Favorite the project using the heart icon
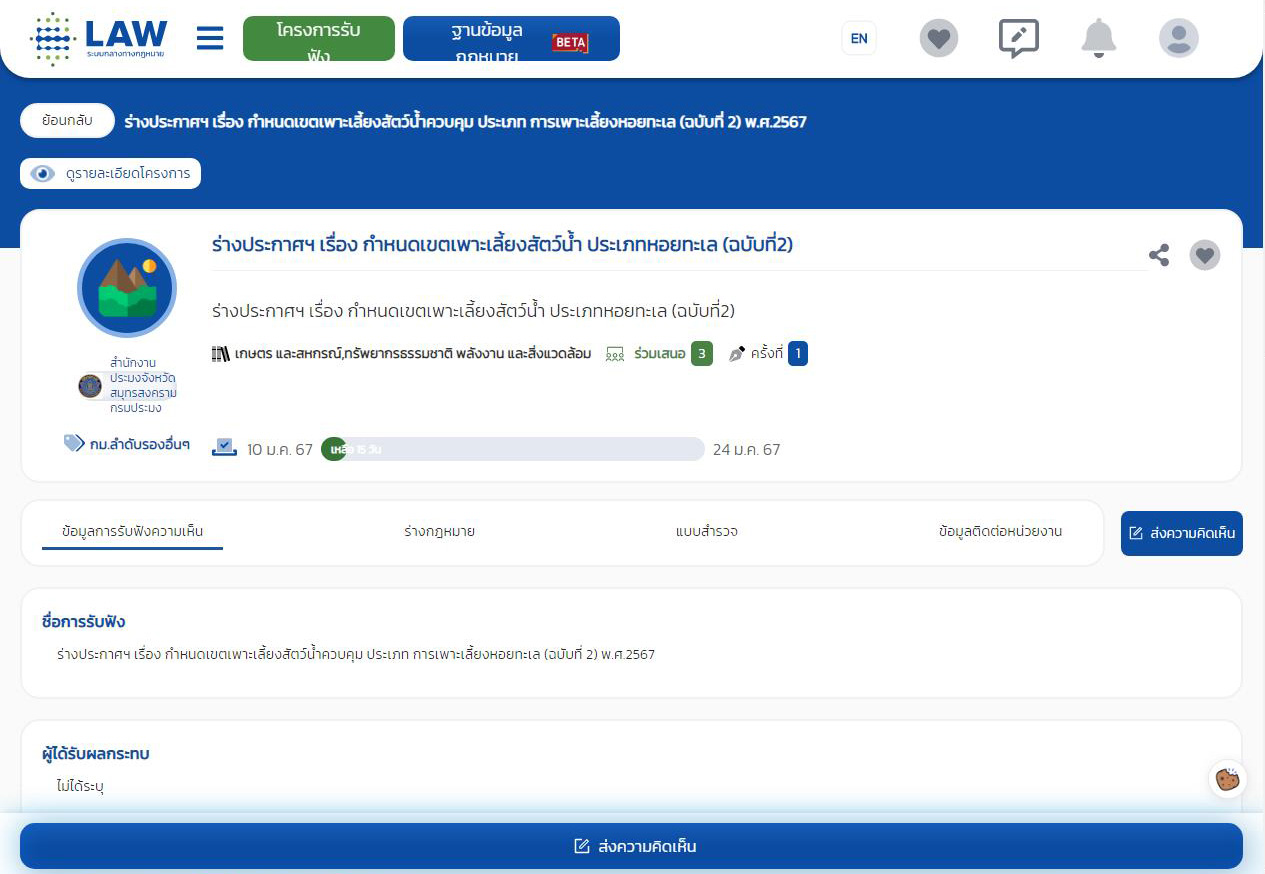Viewport: 1265px width, 874px height. coord(1205,255)
